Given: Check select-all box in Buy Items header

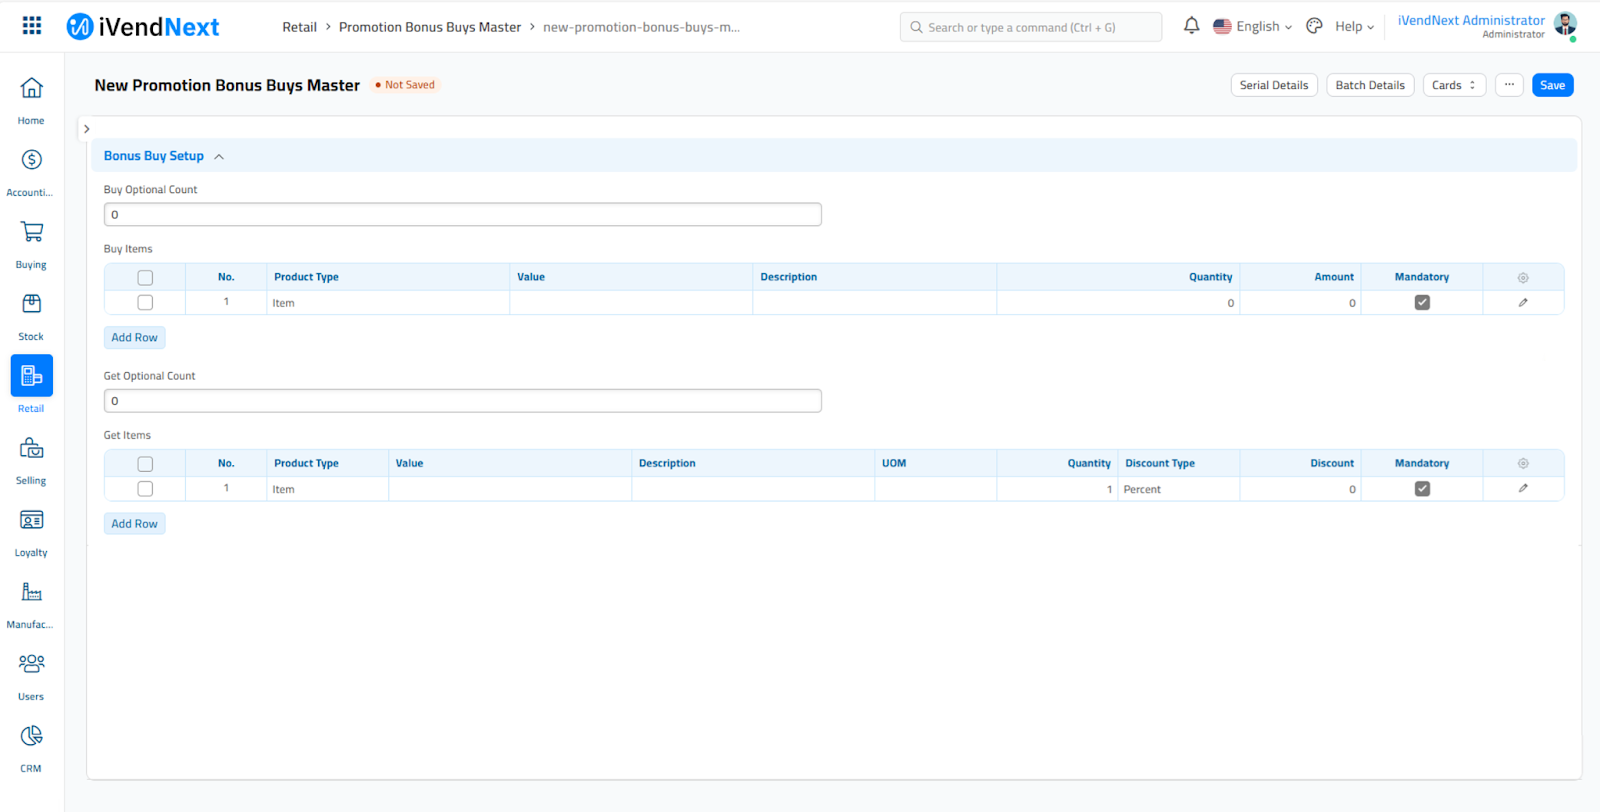Looking at the screenshot, I should point(145,277).
